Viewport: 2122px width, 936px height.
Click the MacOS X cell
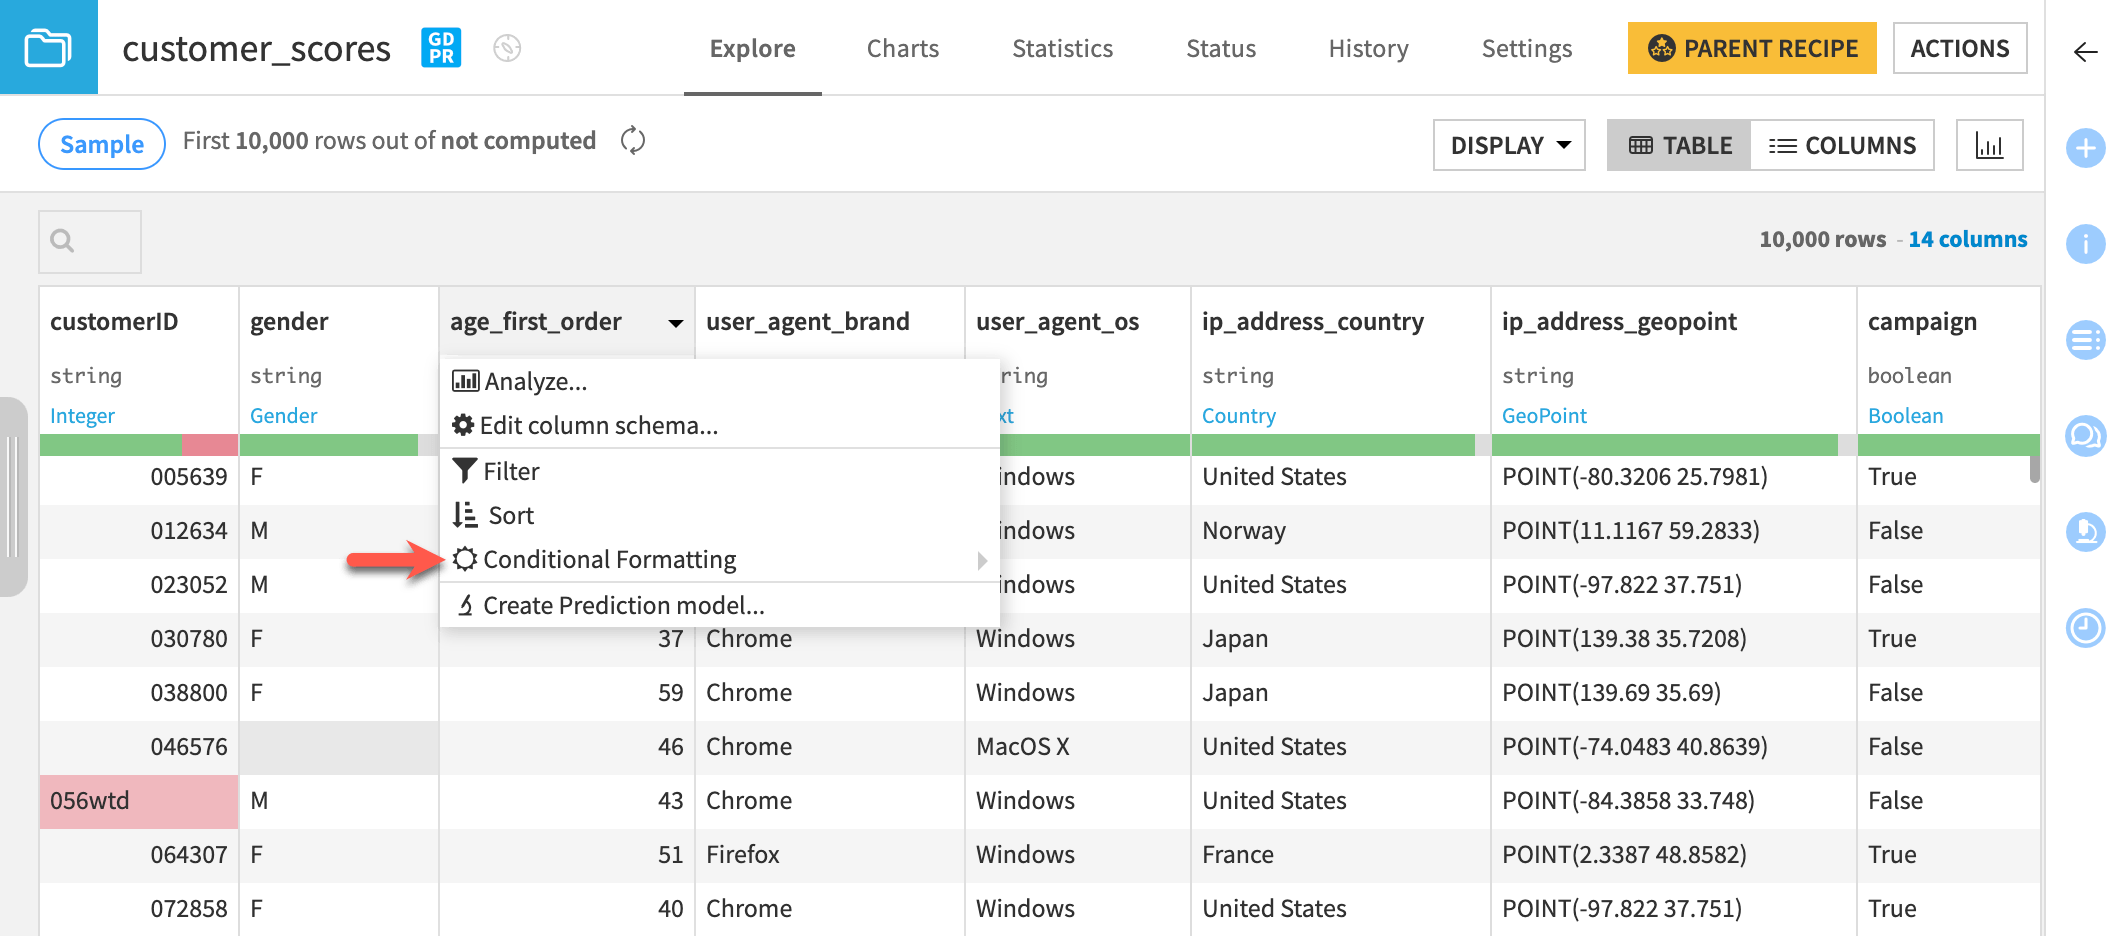[1077, 747]
